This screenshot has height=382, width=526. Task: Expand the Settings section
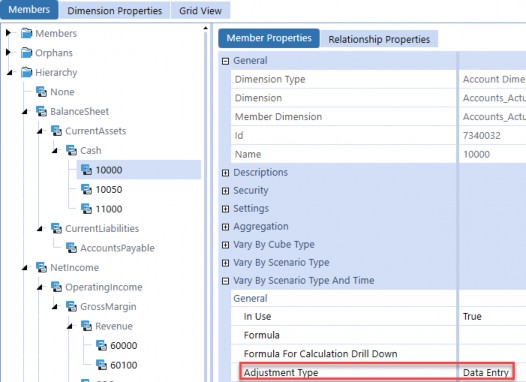tap(225, 209)
